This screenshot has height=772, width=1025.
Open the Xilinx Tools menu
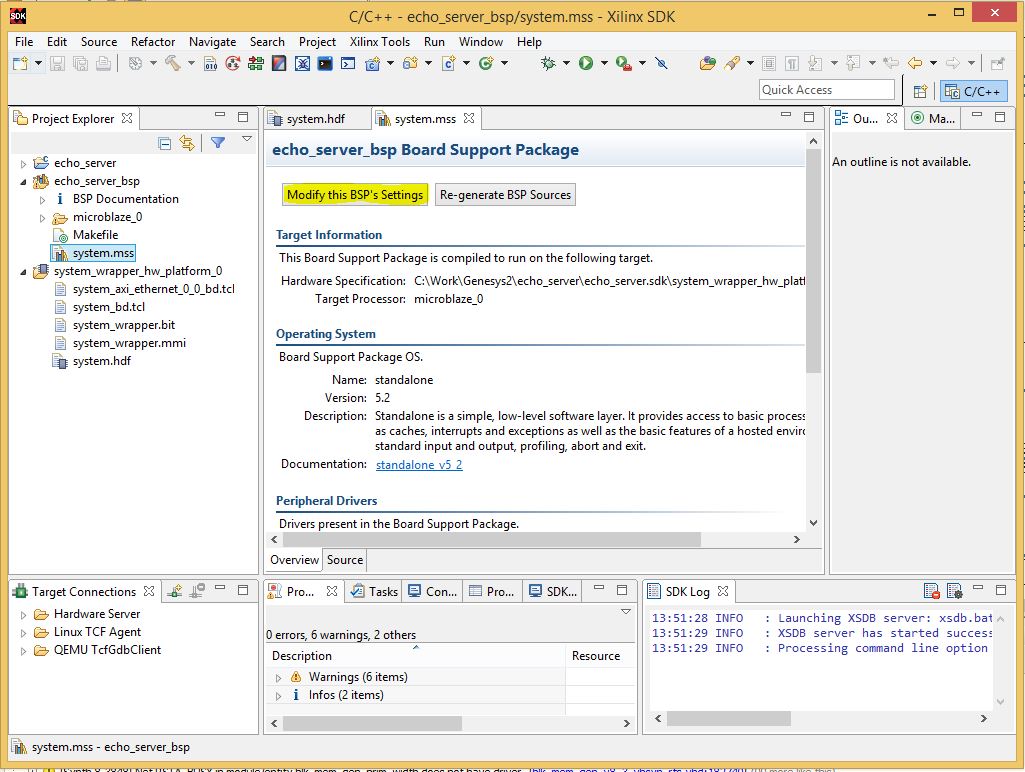[x=380, y=42]
